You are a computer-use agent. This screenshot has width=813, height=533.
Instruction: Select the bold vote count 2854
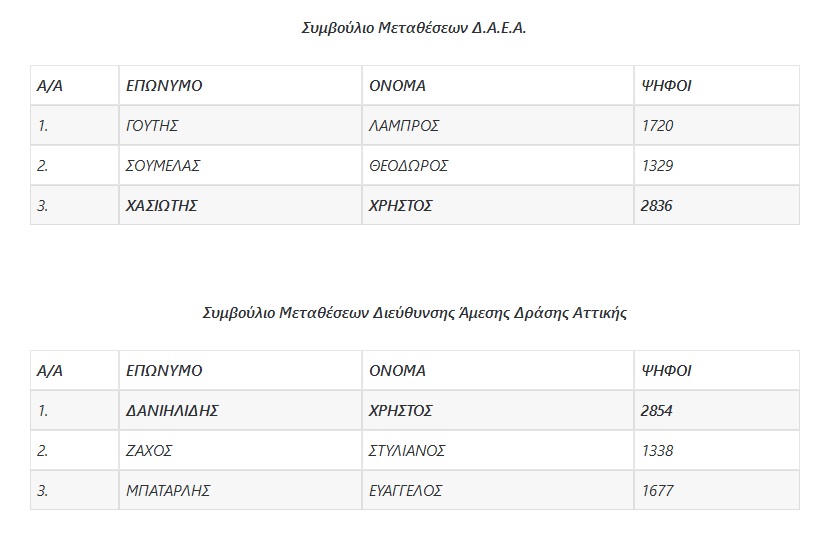pos(657,410)
